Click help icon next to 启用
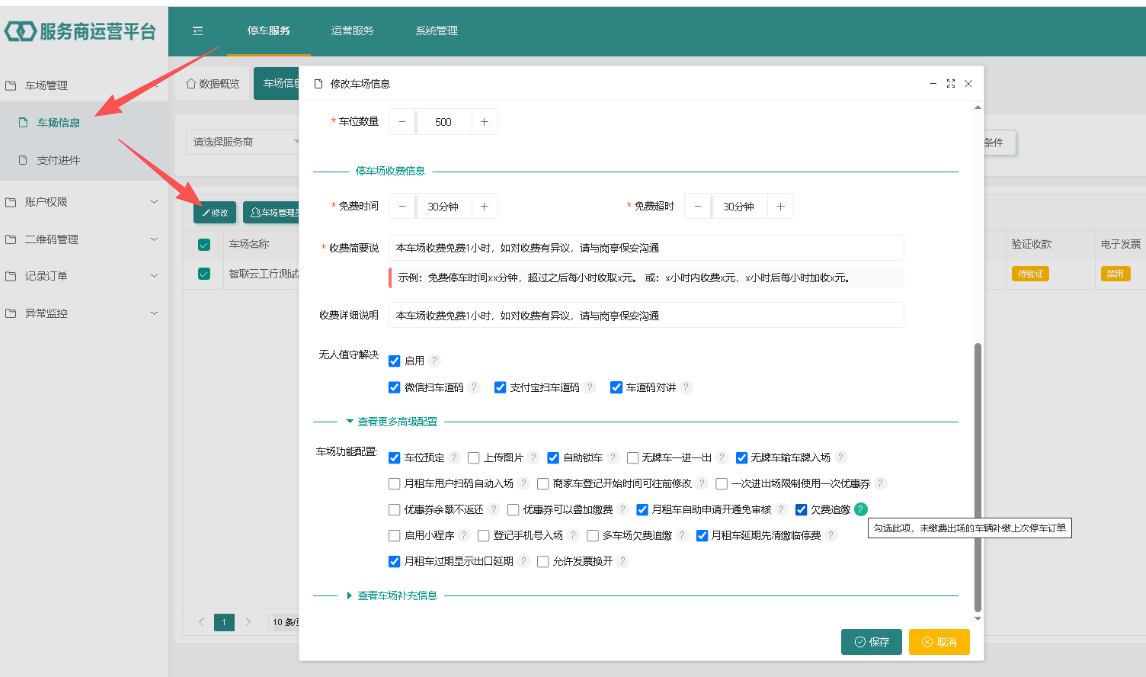 tap(434, 360)
